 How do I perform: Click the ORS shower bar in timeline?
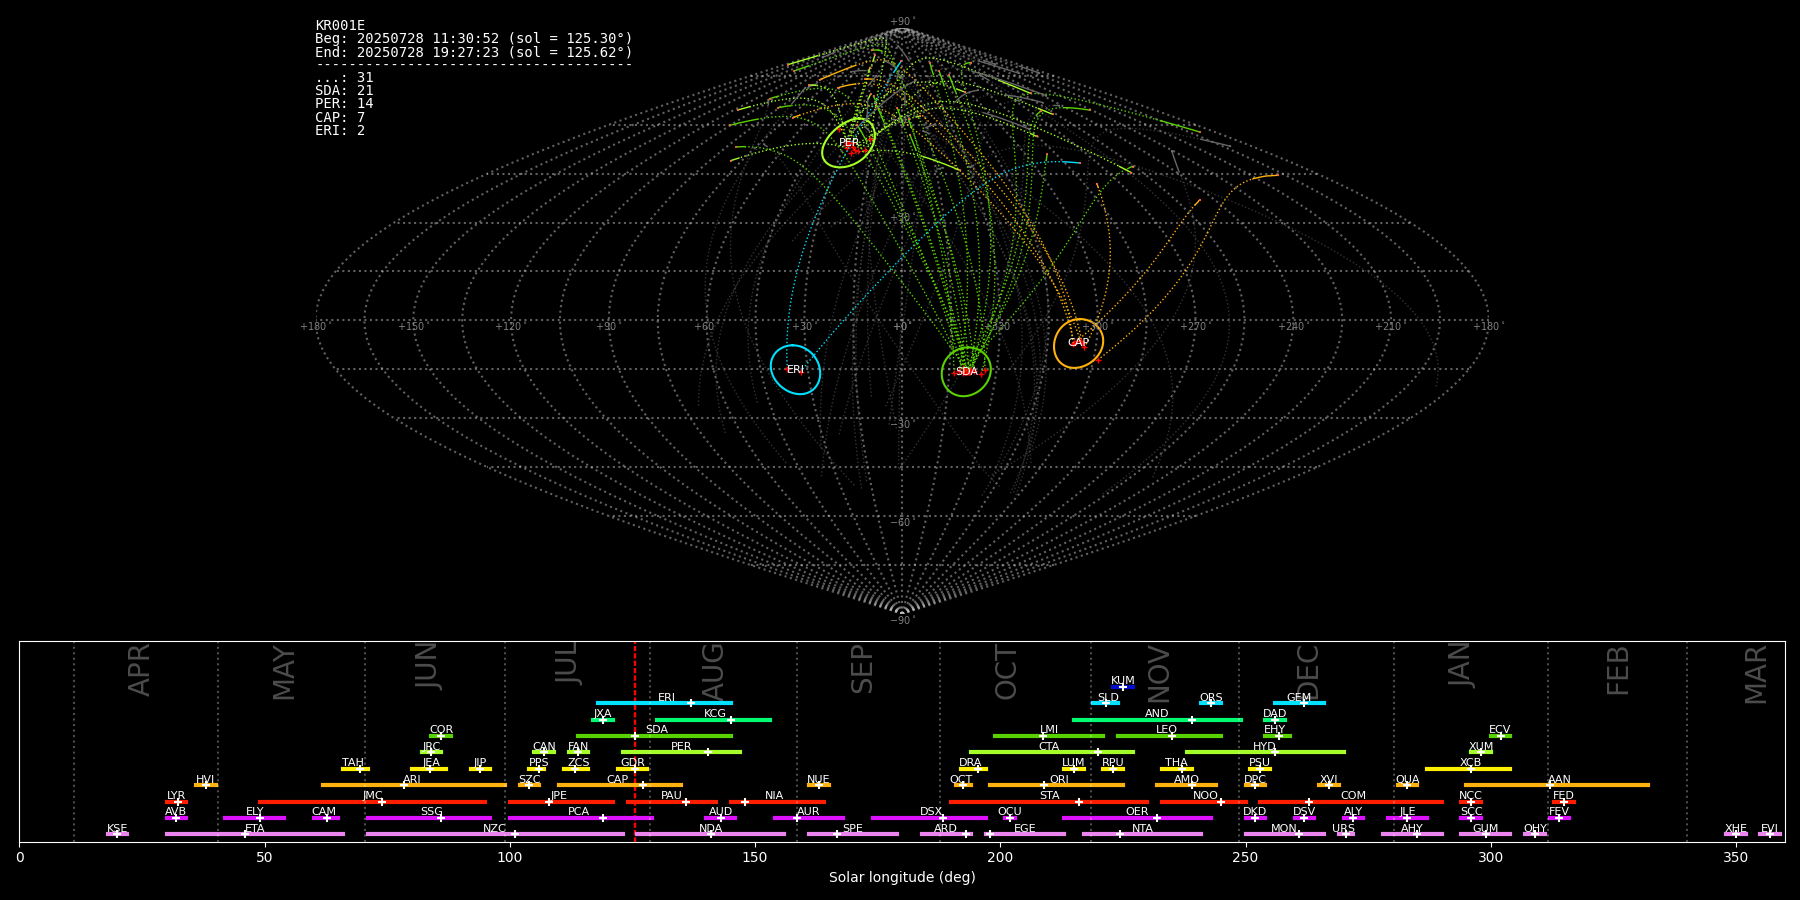[x=1211, y=703]
